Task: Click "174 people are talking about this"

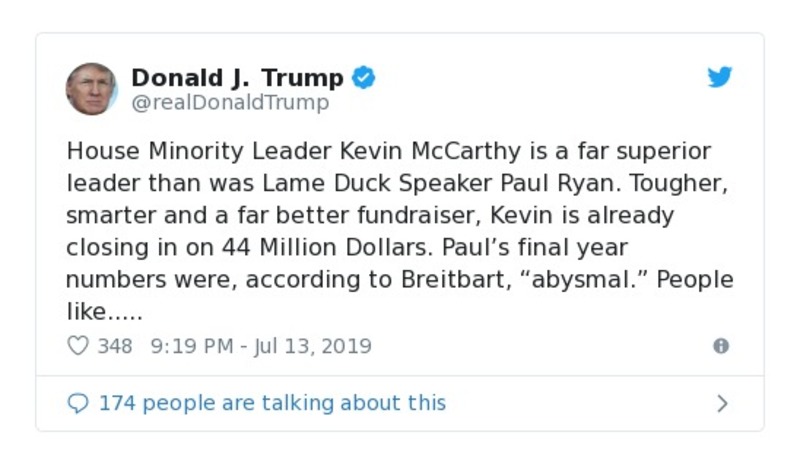Action: 272,403
